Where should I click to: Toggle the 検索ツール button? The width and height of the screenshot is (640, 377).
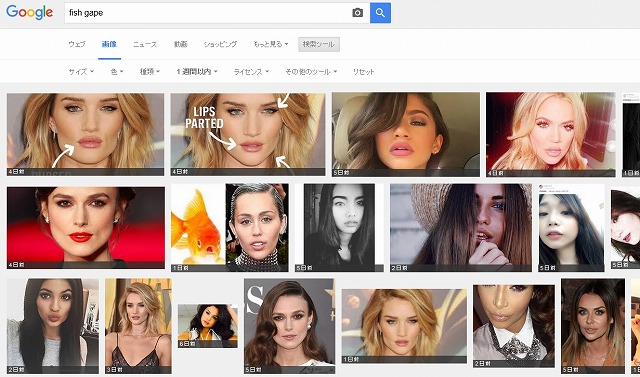pyautogui.click(x=319, y=44)
